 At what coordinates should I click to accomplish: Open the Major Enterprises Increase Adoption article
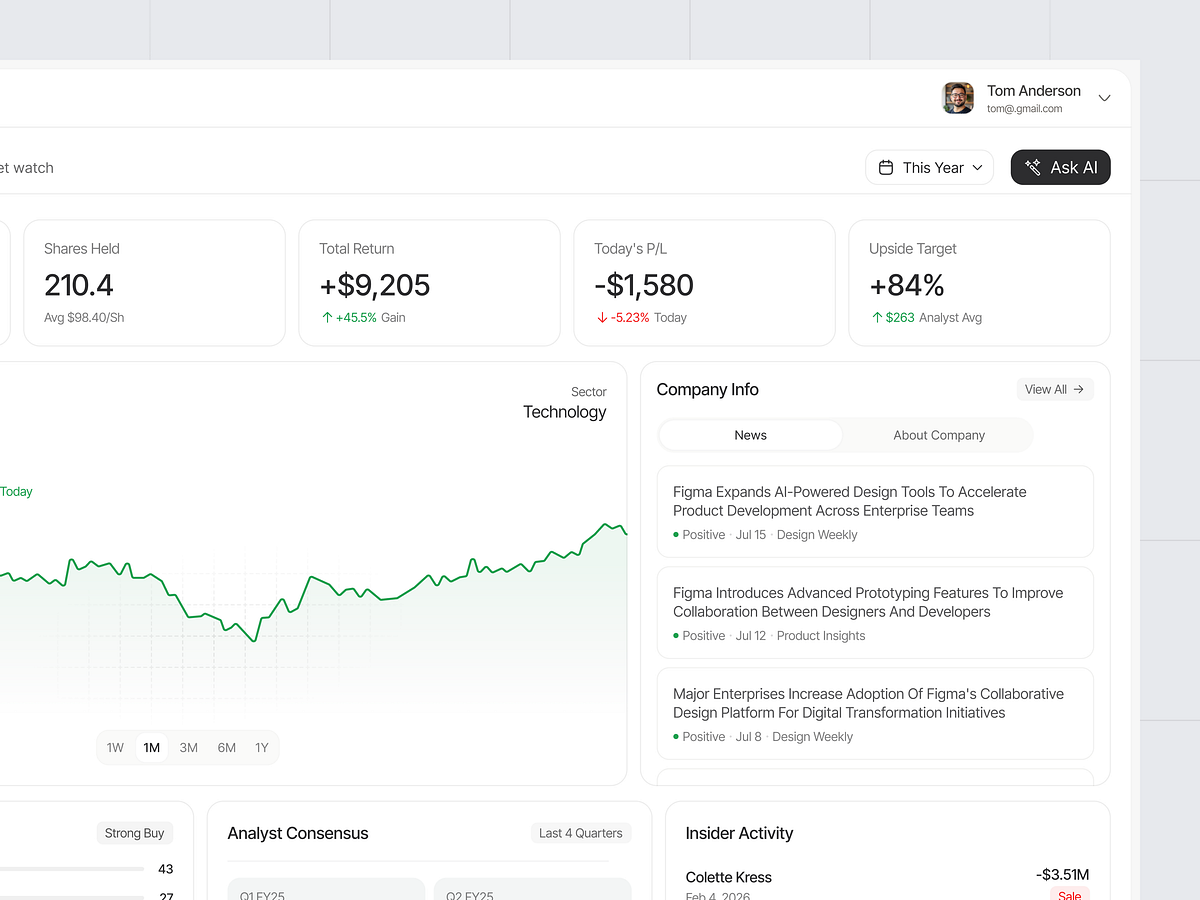875,713
